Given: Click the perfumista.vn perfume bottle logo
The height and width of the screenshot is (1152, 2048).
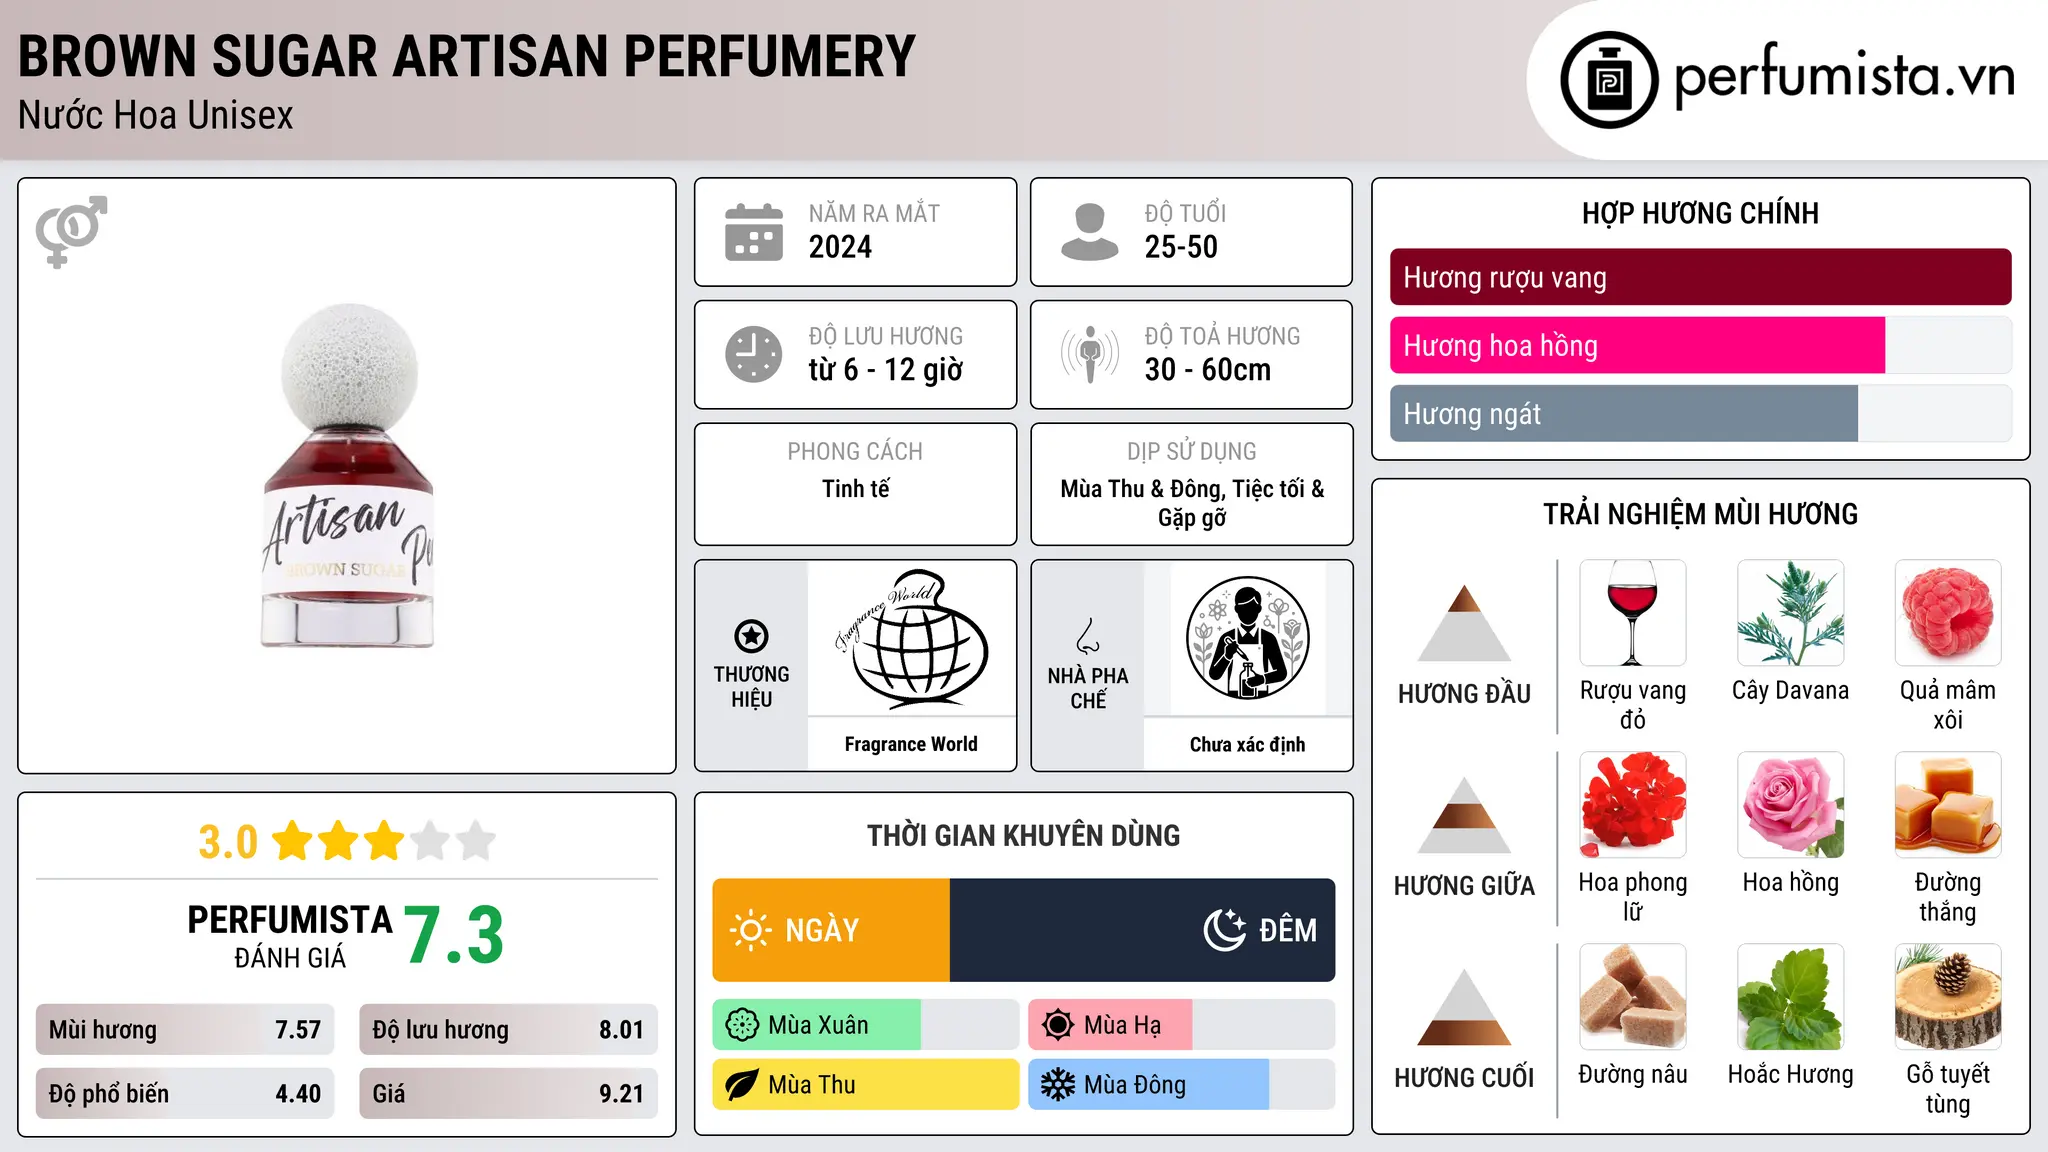Looking at the screenshot, I should [1609, 80].
